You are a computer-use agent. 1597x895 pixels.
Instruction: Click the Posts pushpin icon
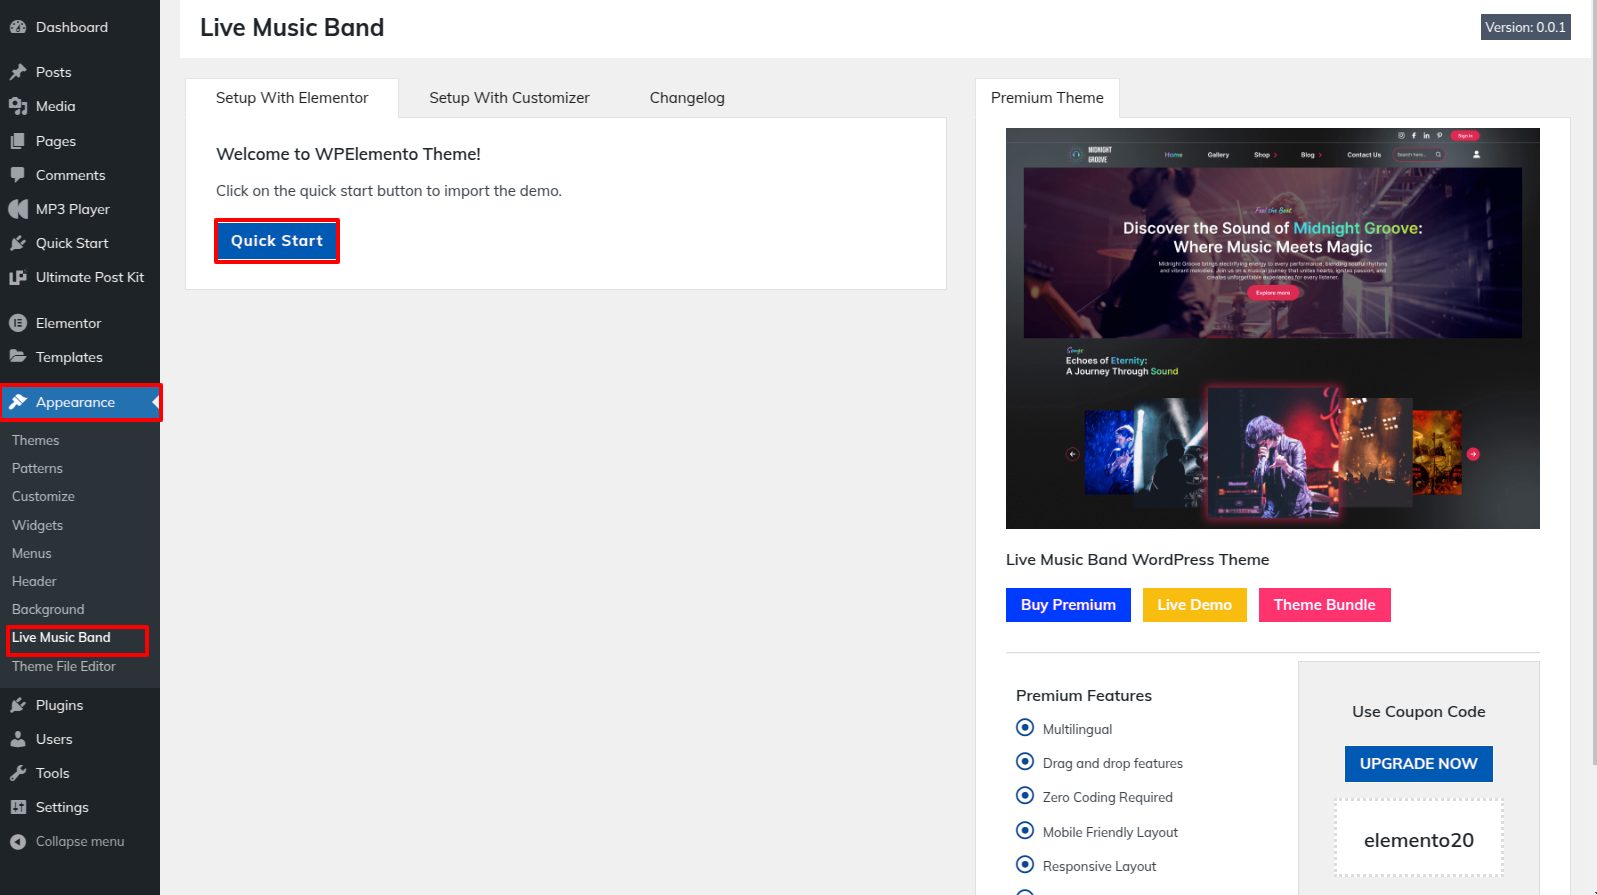click(18, 72)
